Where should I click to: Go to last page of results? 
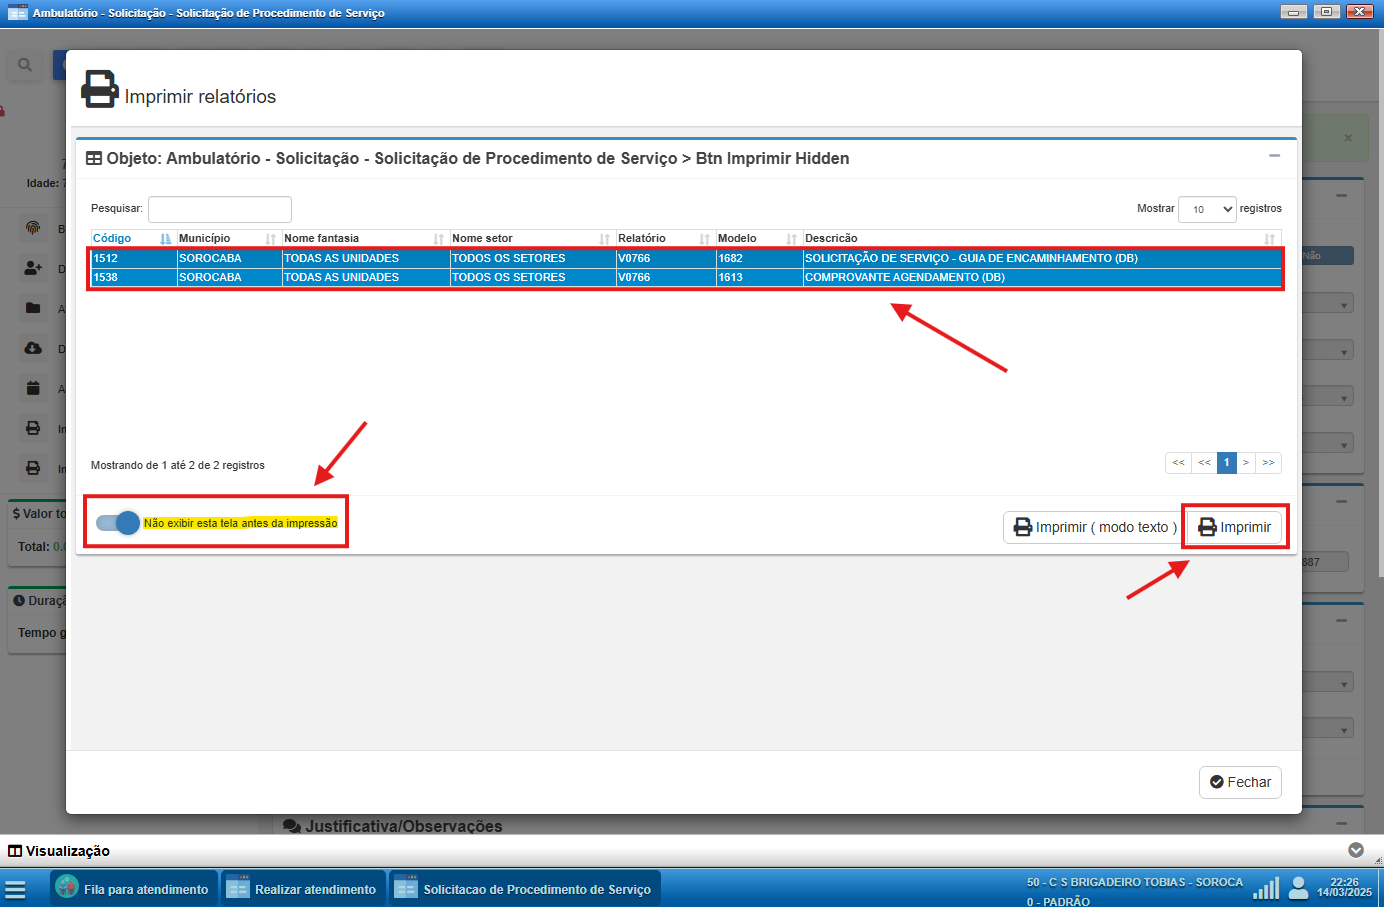coord(1268,463)
